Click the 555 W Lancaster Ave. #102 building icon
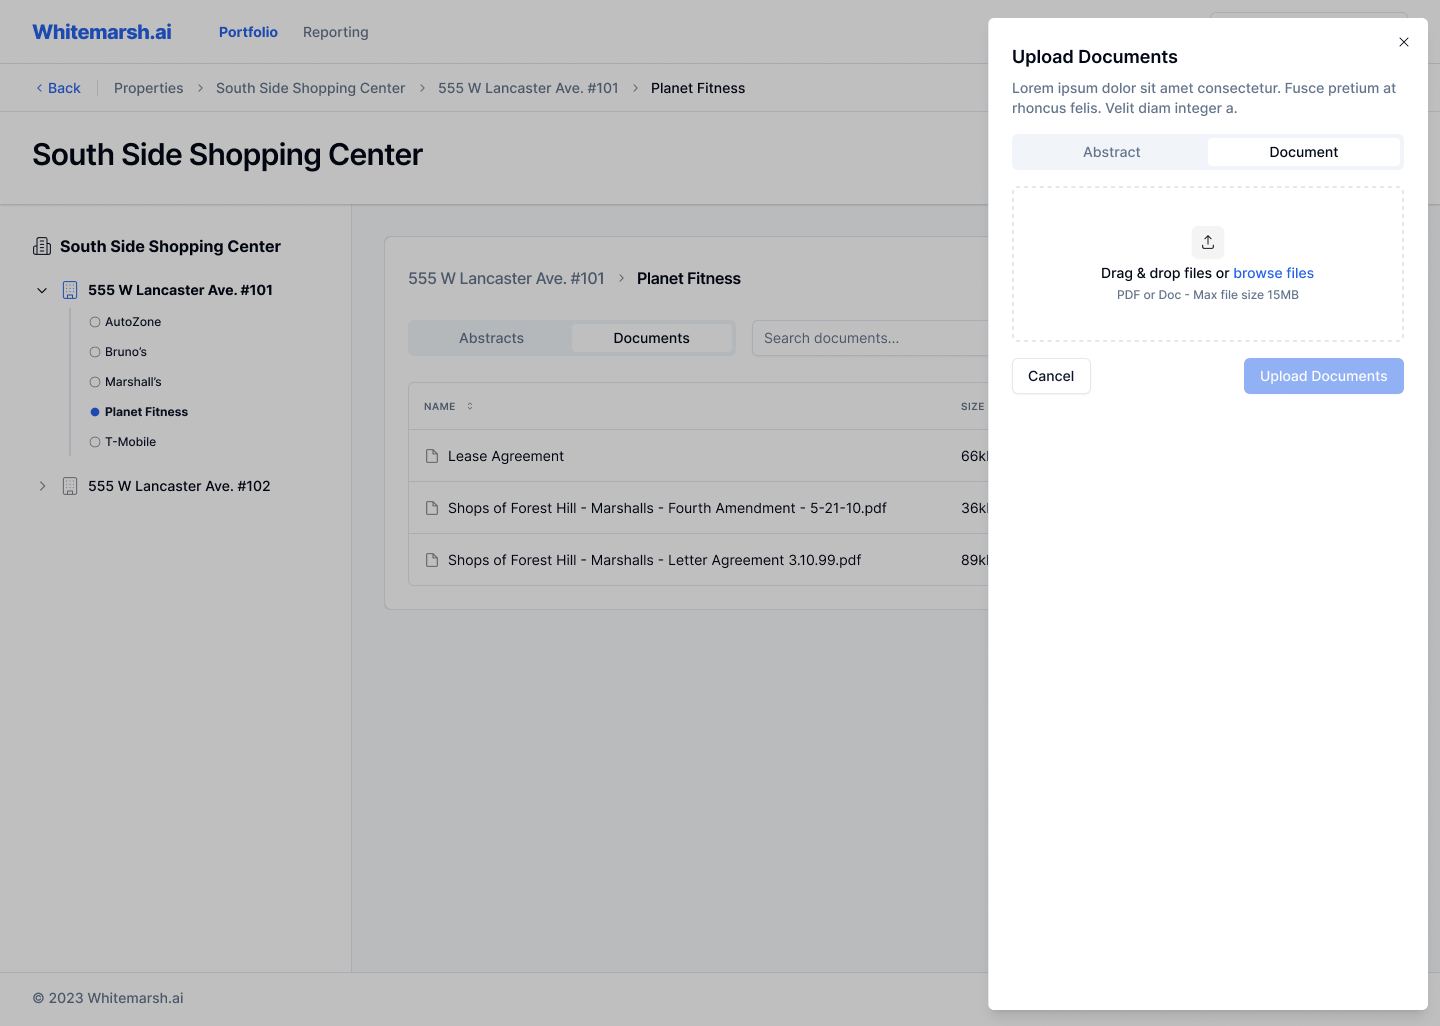This screenshot has height=1026, width=1440. (x=70, y=486)
